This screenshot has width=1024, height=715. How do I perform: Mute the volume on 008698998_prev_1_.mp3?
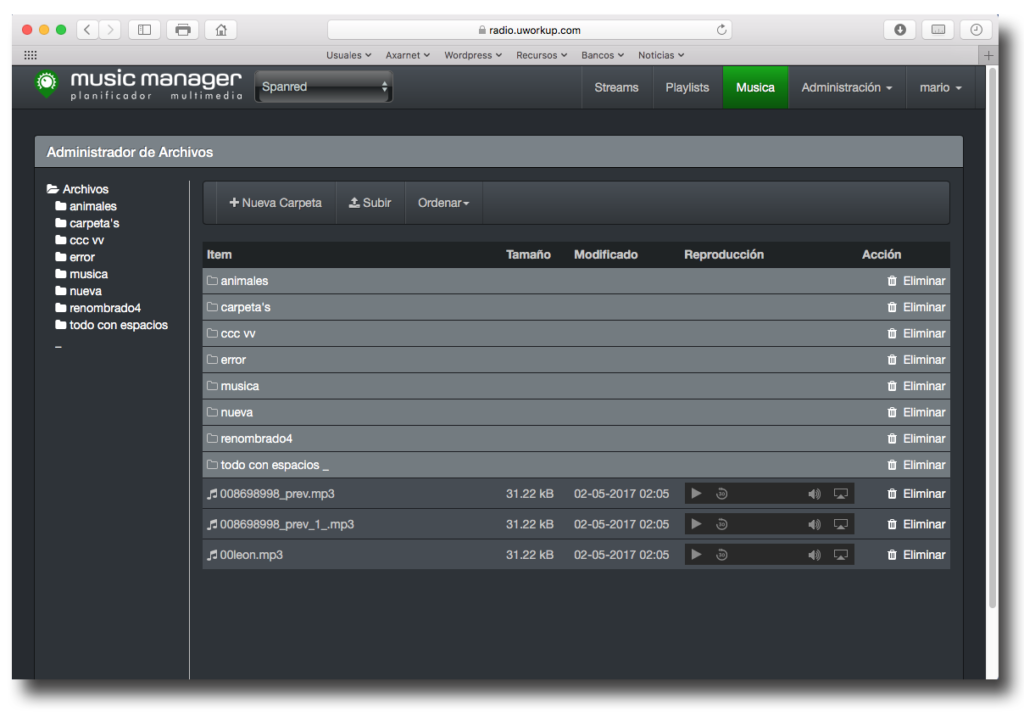pos(814,524)
